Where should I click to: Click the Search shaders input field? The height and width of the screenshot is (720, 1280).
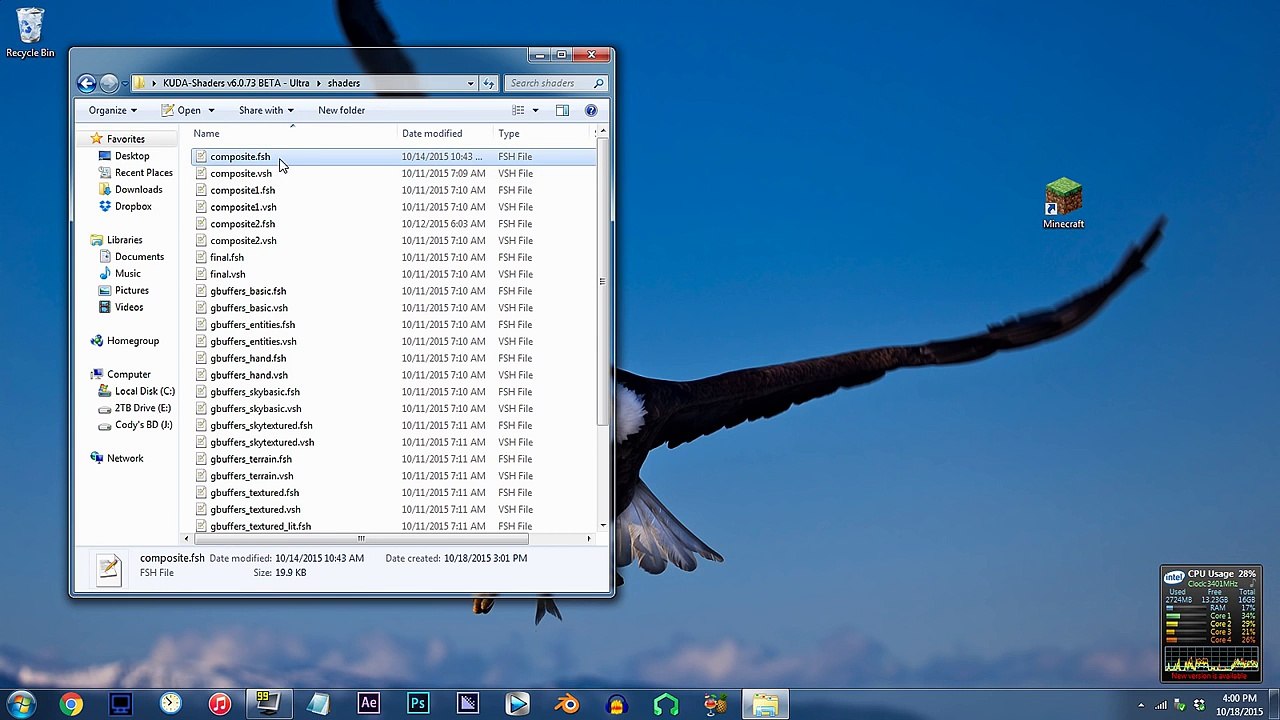tap(548, 83)
